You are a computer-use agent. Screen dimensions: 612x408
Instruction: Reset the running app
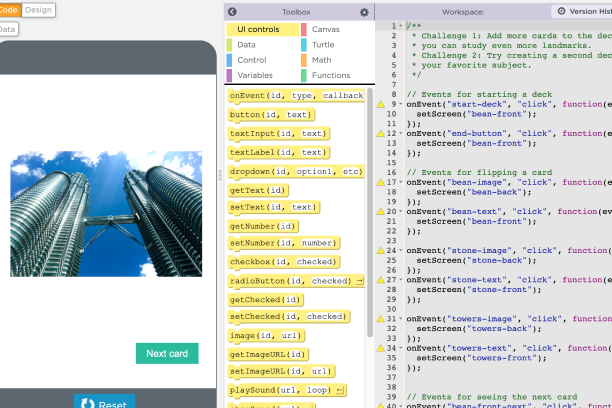[103, 403]
